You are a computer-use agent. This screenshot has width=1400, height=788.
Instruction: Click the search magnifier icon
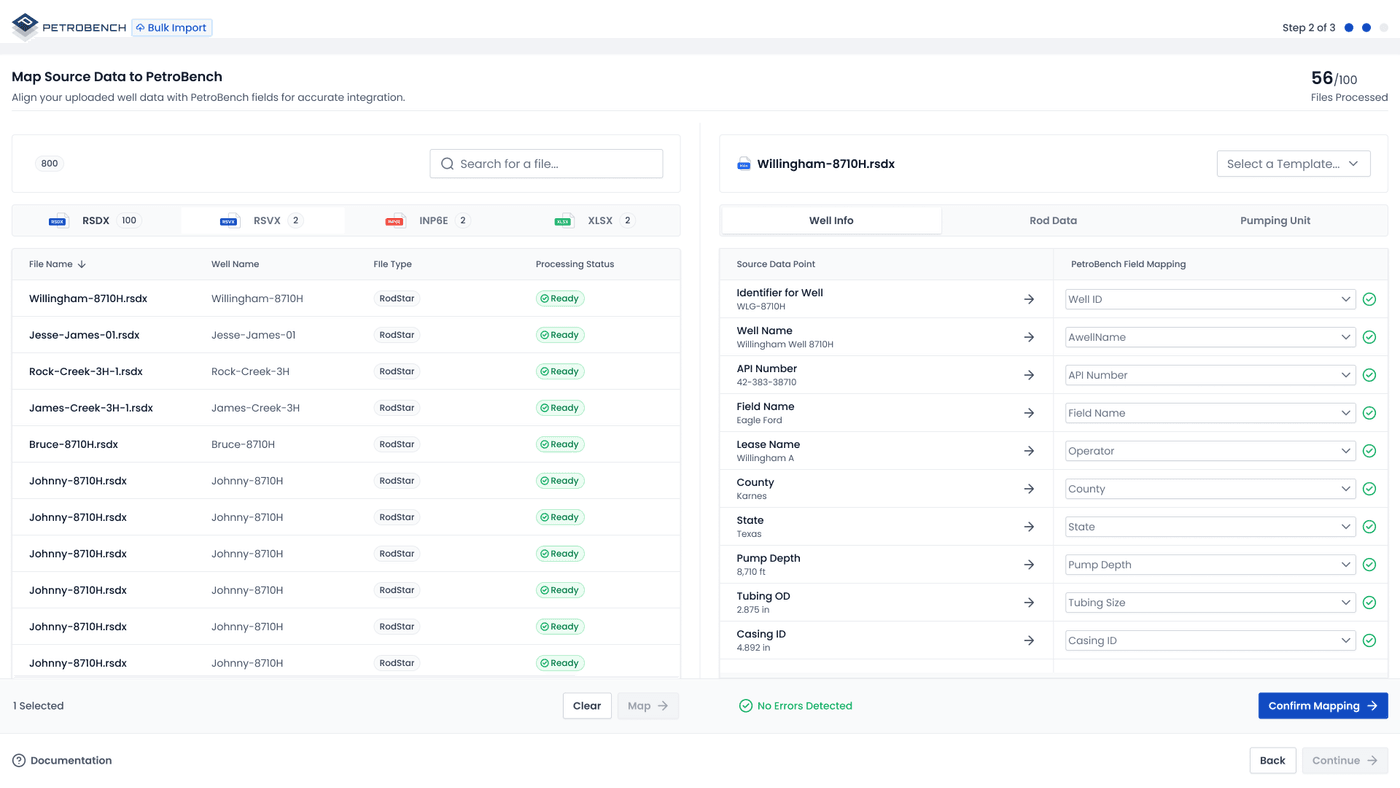click(x=446, y=163)
